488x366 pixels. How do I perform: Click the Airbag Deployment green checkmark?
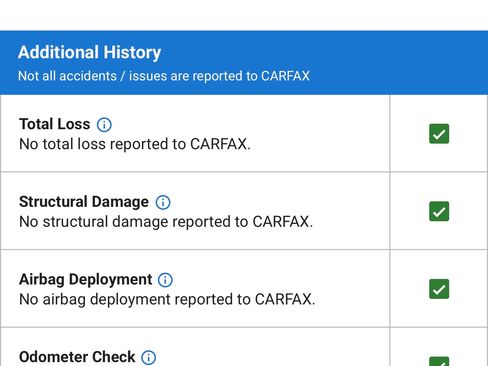tap(439, 289)
